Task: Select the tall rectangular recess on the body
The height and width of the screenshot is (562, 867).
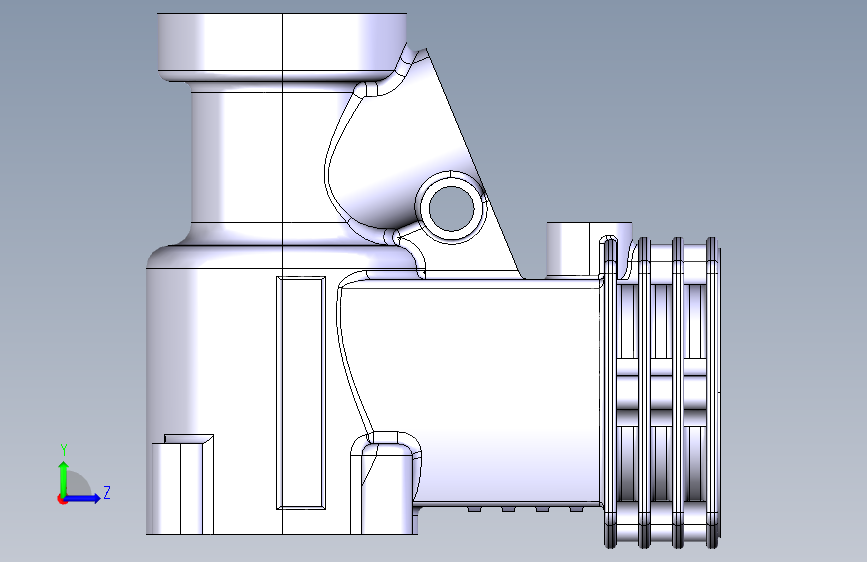Action: (x=301, y=393)
